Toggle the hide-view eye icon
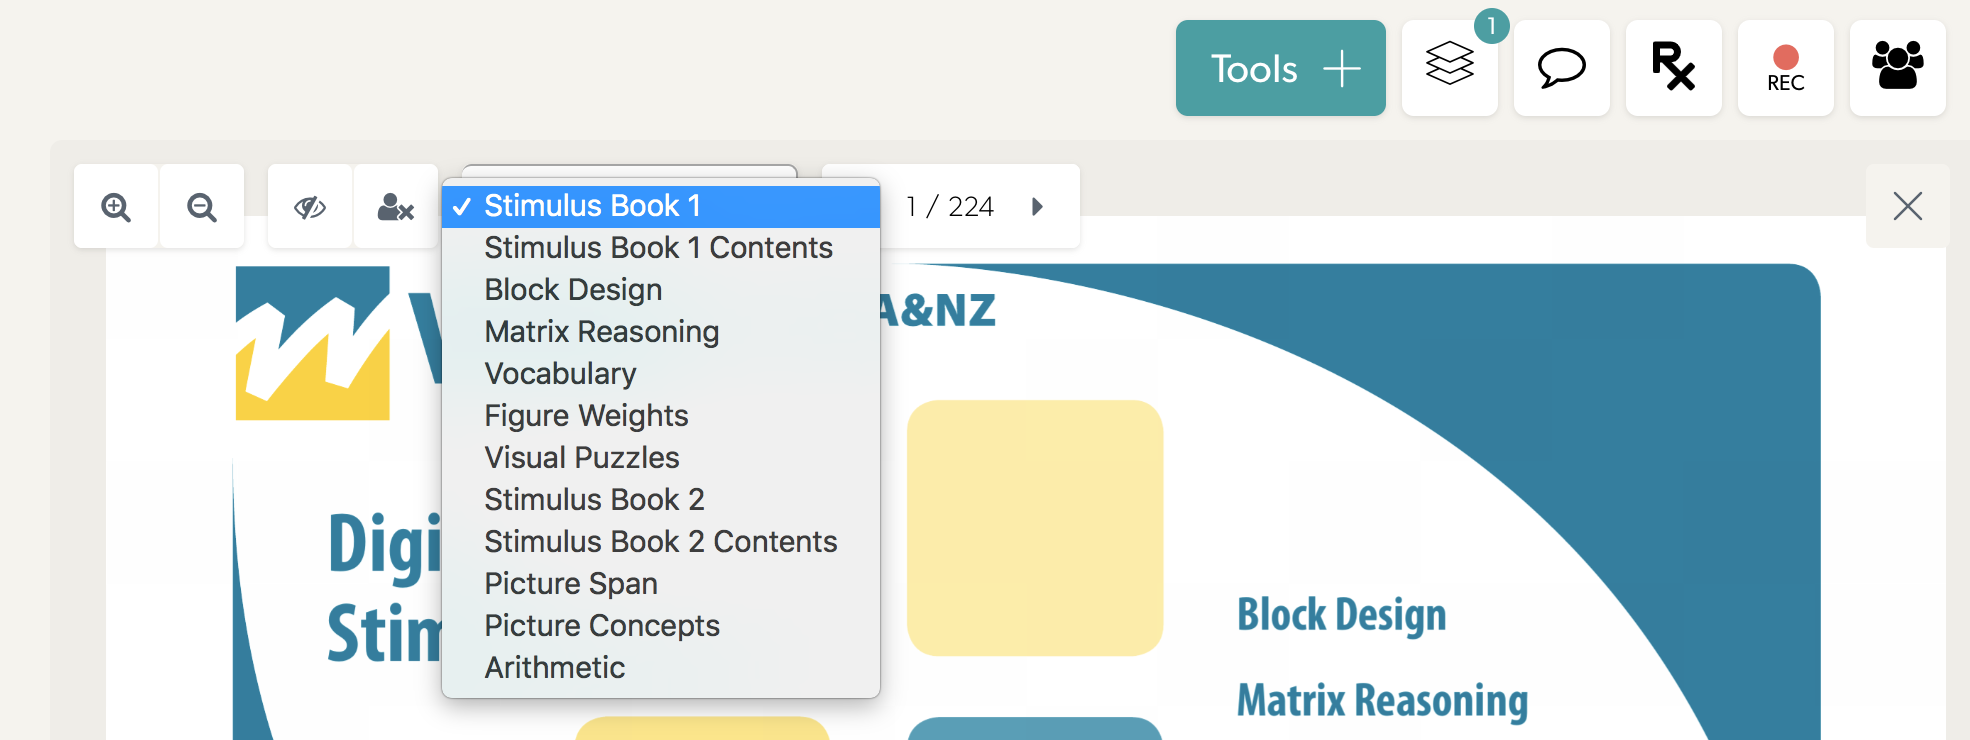Viewport: 1970px width, 740px height. 310,206
